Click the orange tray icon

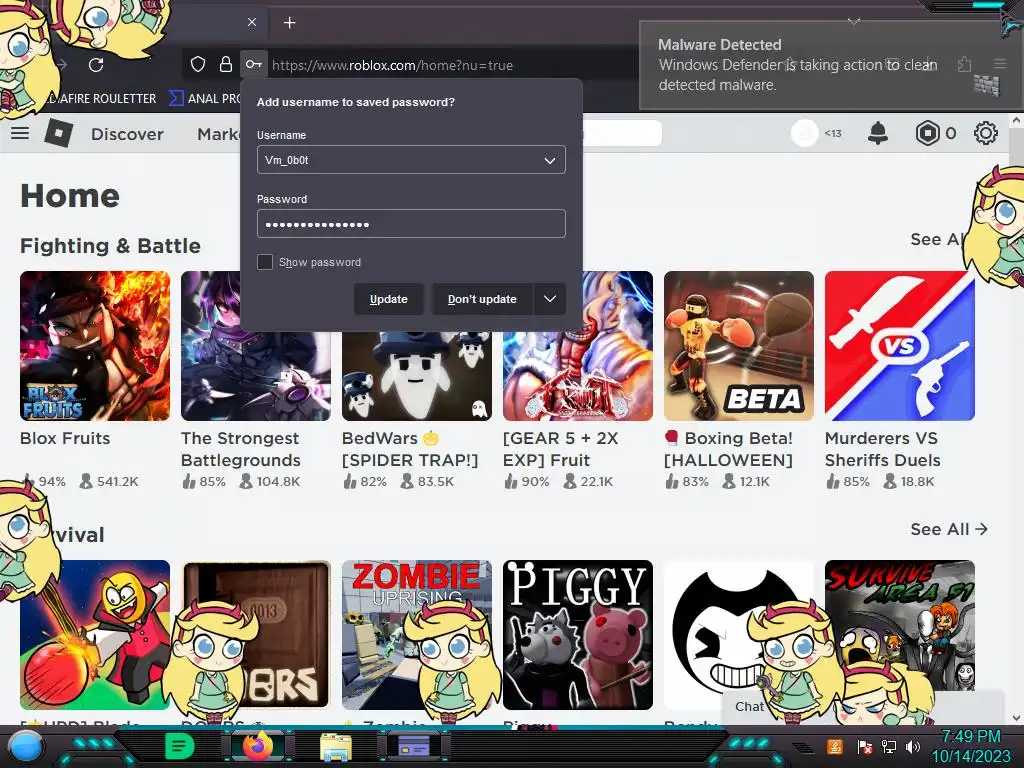point(835,746)
